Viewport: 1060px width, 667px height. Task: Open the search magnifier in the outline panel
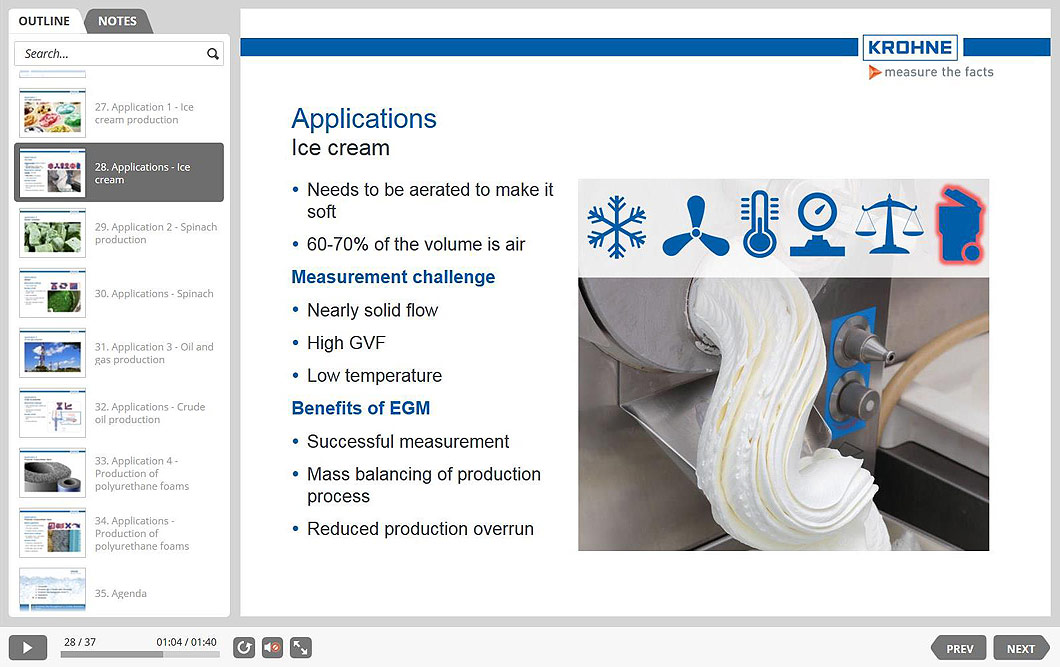coord(212,53)
